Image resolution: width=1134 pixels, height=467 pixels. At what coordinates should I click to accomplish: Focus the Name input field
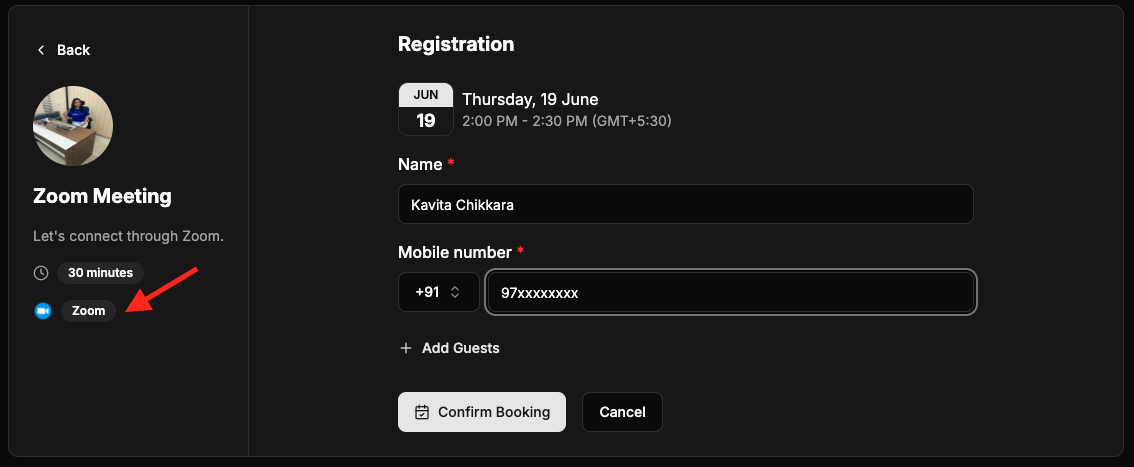point(686,205)
